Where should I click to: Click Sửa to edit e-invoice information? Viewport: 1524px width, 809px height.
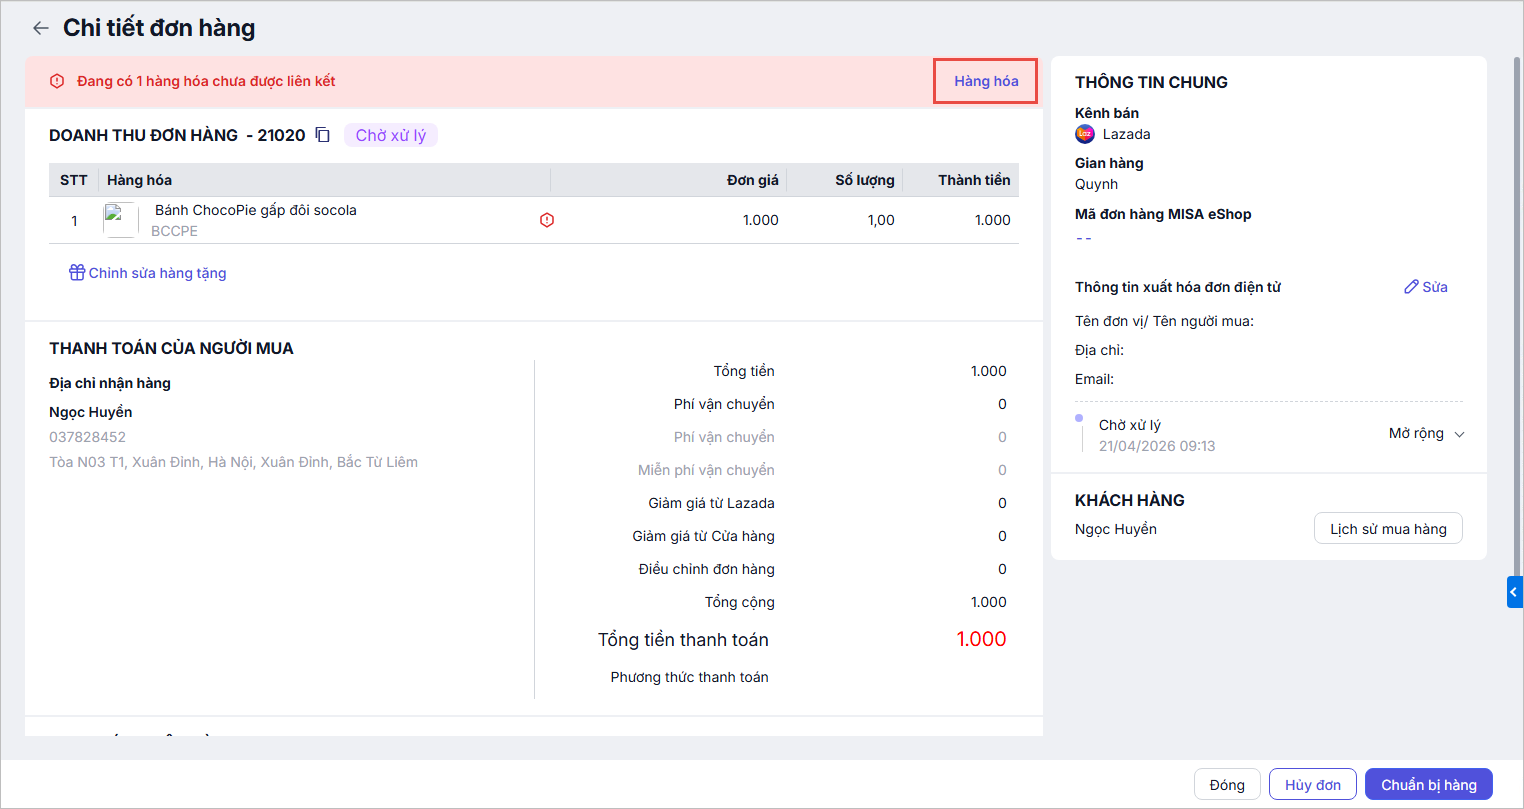(x=1435, y=287)
